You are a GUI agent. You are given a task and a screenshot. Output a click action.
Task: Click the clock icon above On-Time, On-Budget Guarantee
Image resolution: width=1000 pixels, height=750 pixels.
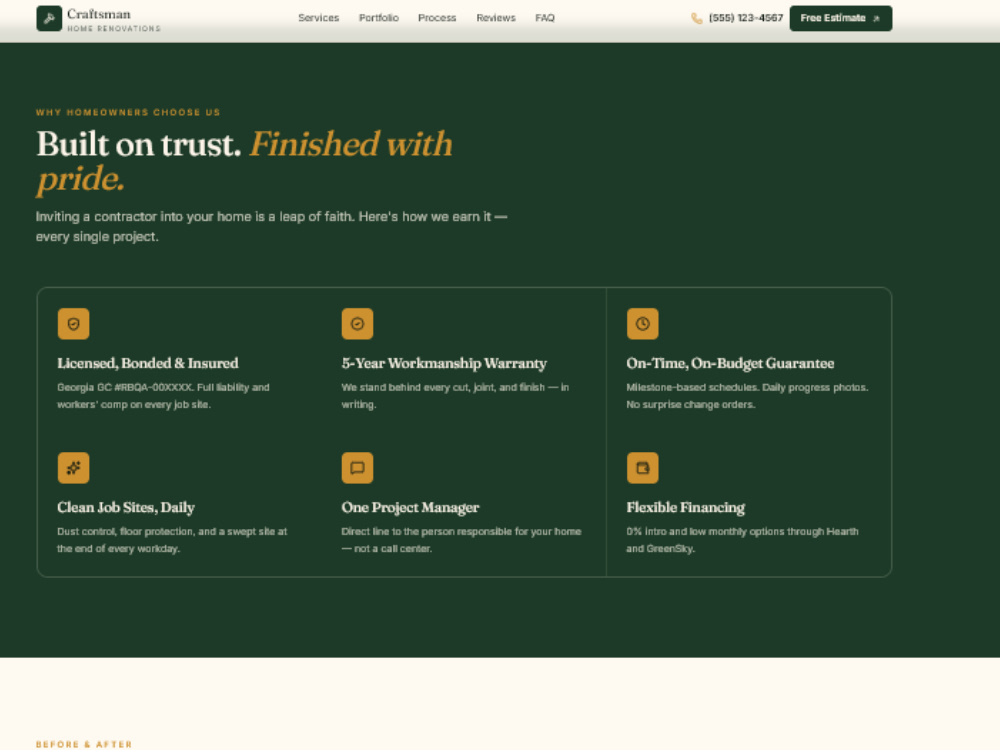(x=642, y=324)
